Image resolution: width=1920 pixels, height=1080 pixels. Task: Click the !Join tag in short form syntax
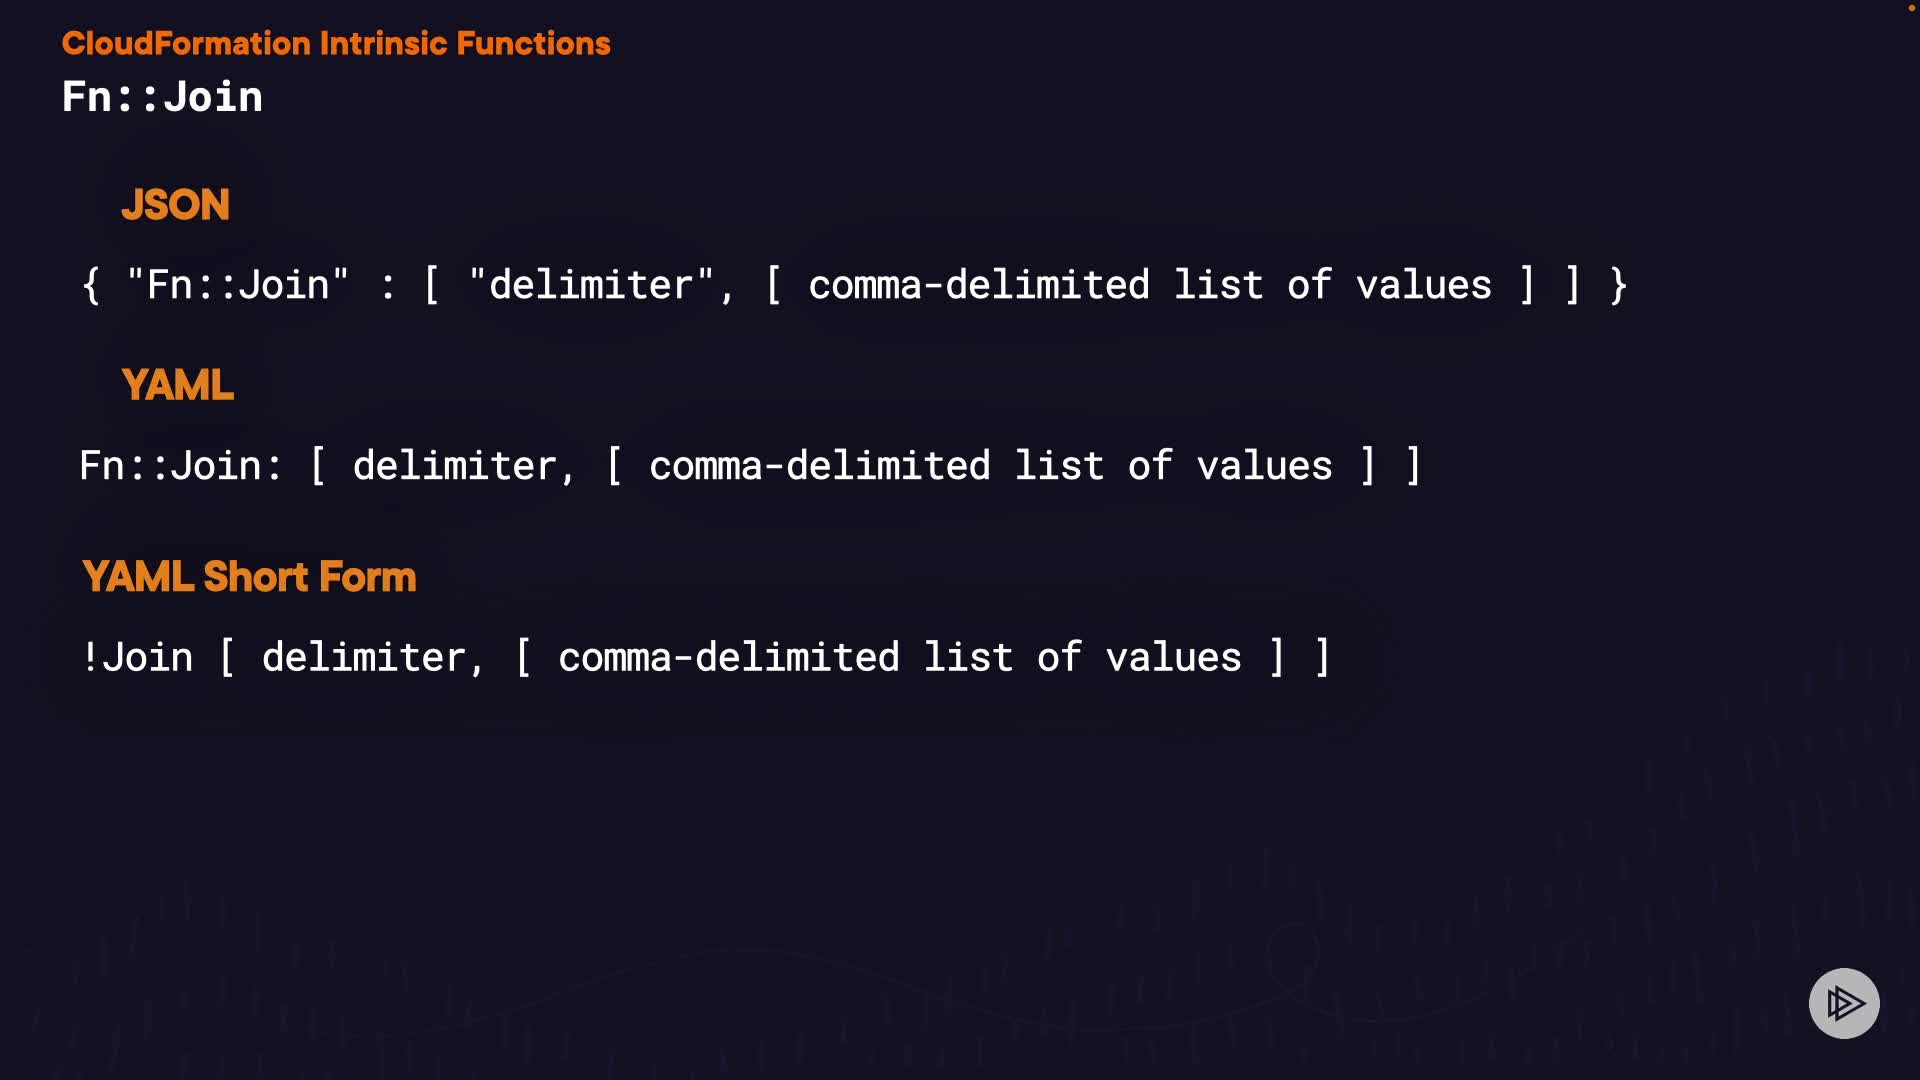137,658
